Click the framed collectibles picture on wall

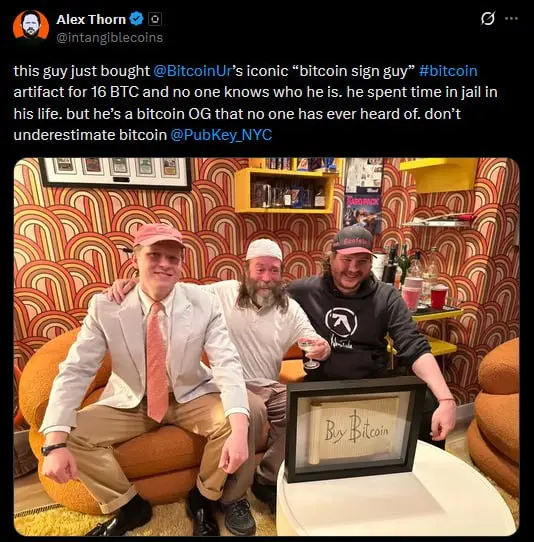coord(115,172)
